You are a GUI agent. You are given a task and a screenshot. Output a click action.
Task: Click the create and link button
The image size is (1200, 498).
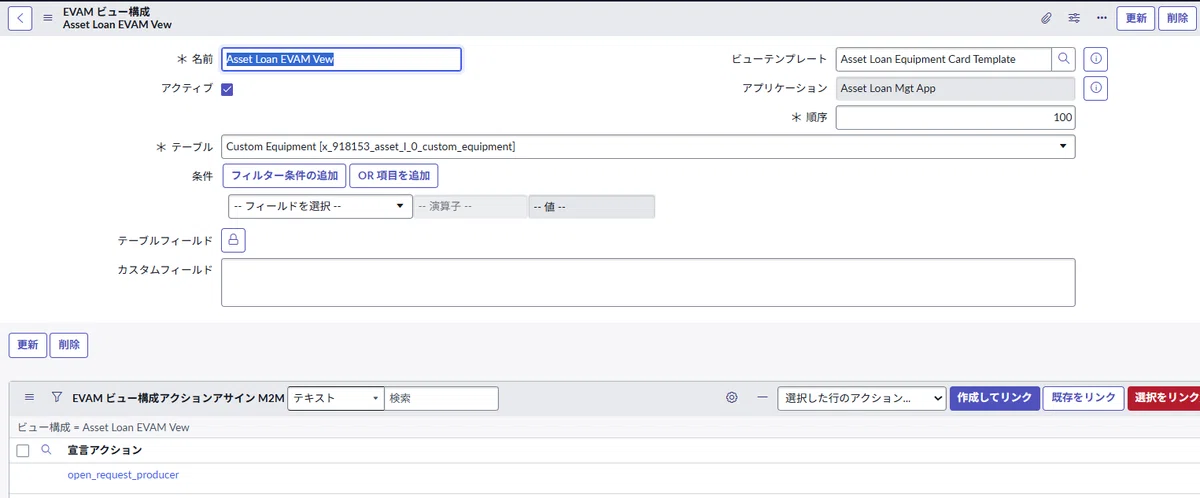[994, 398]
